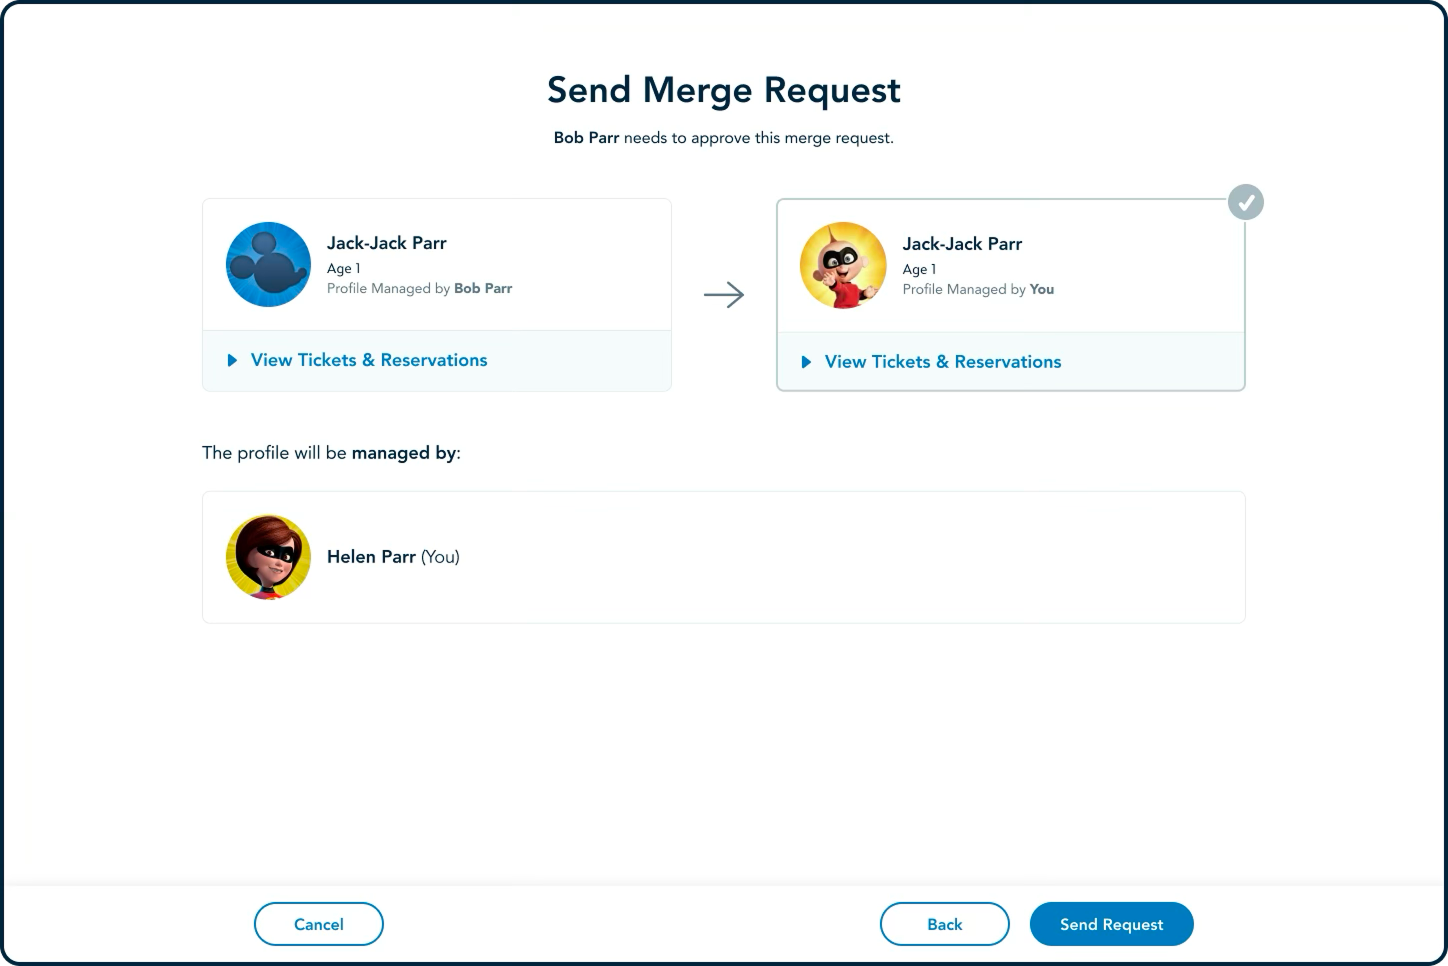Image resolution: width=1448 pixels, height=966 pixels.
Task: Send Request to merge the profiles
Action: [x=1112, y=924]
